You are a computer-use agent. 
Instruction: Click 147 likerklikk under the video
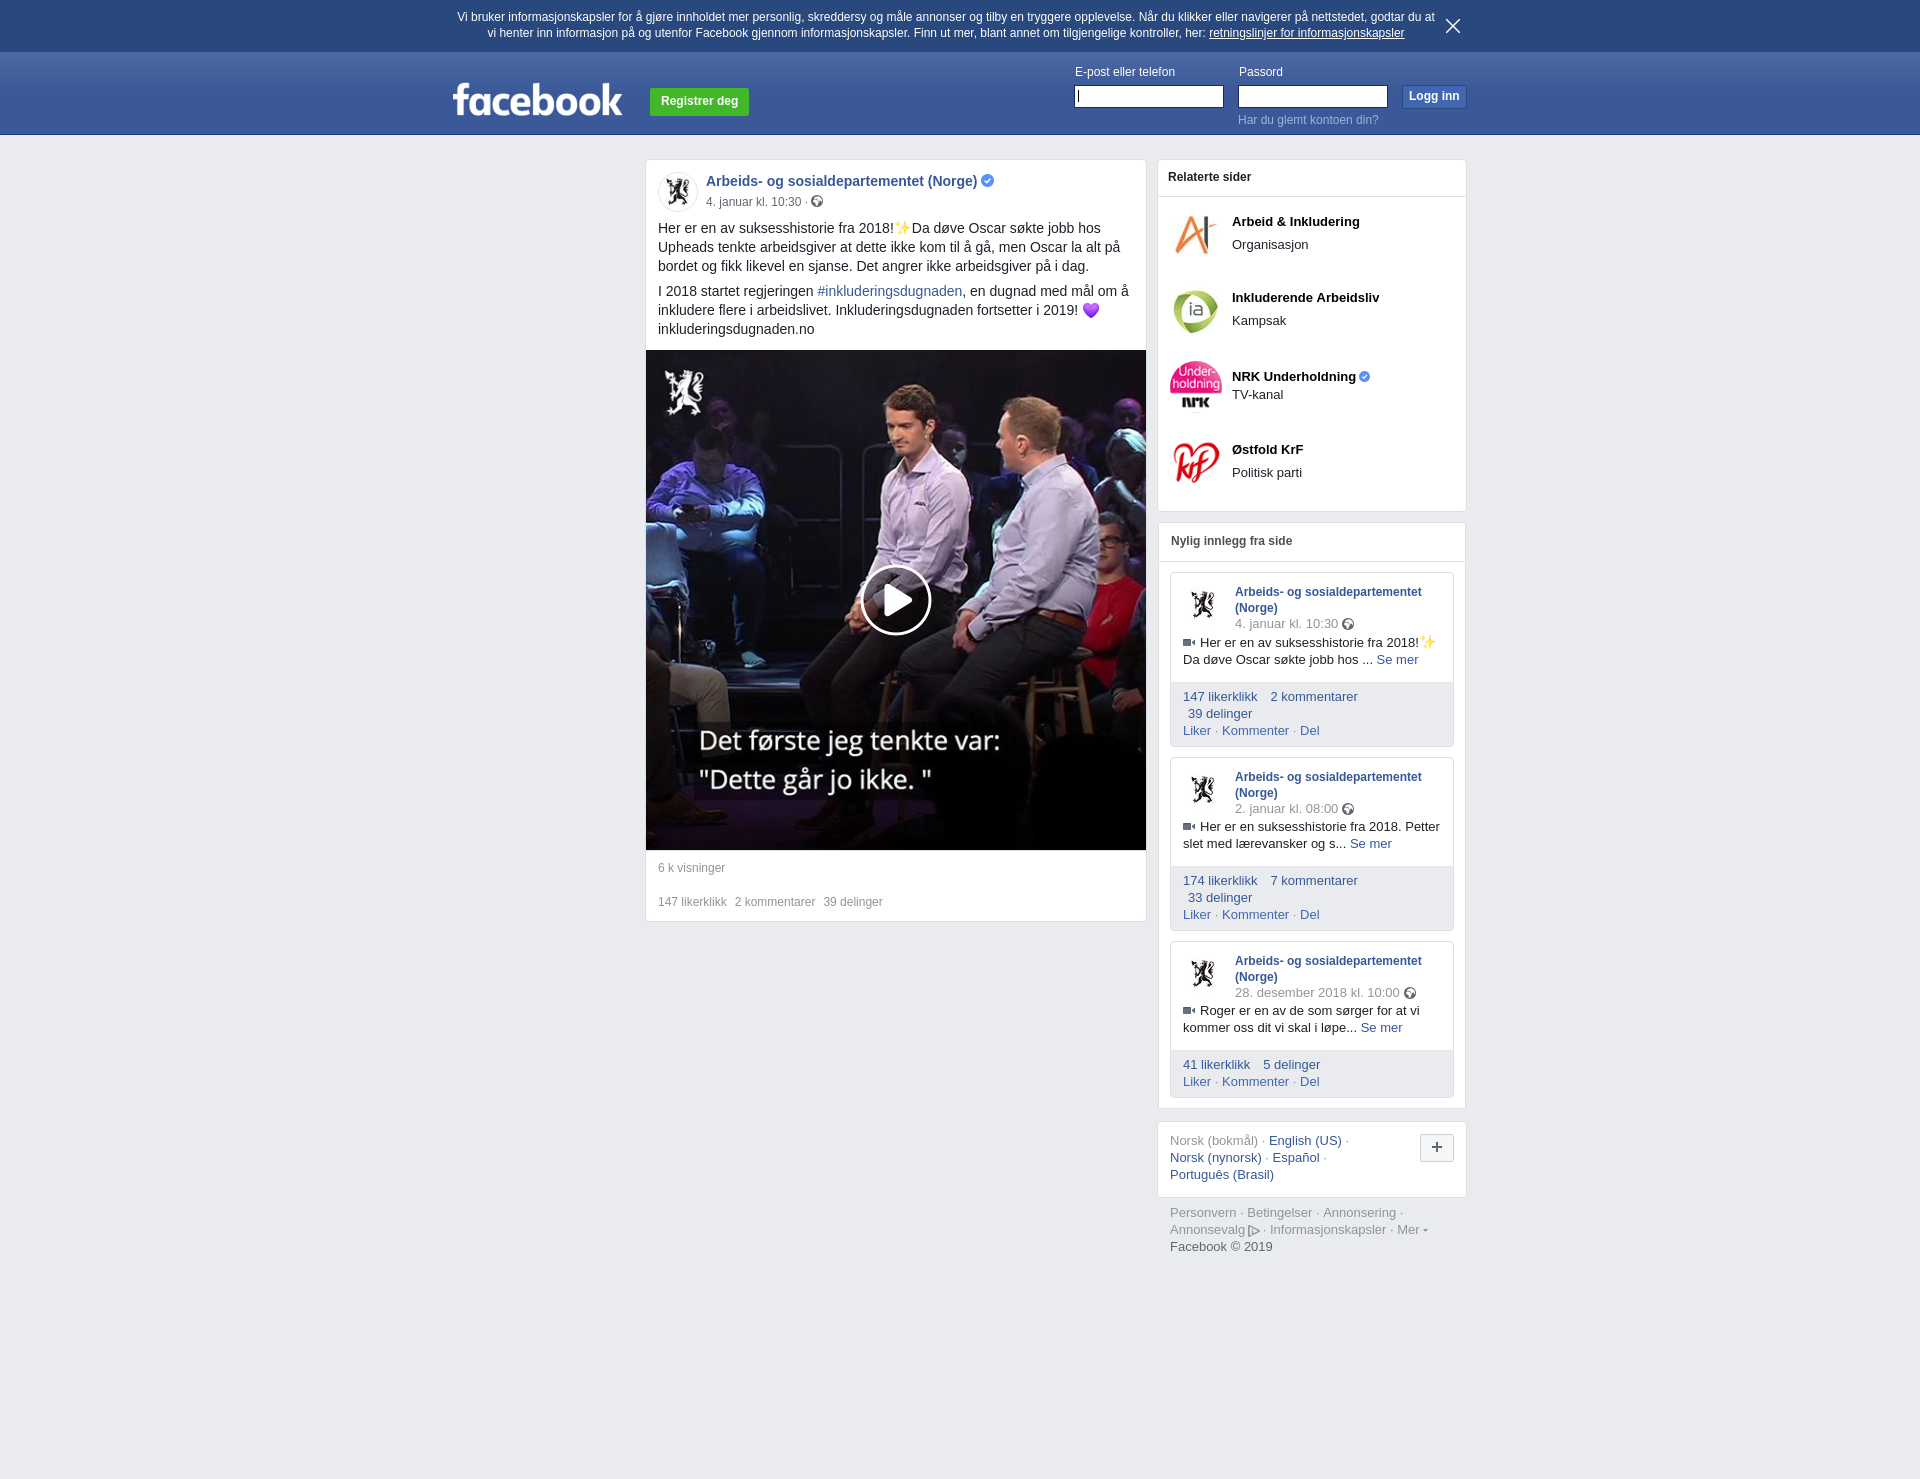692,902
